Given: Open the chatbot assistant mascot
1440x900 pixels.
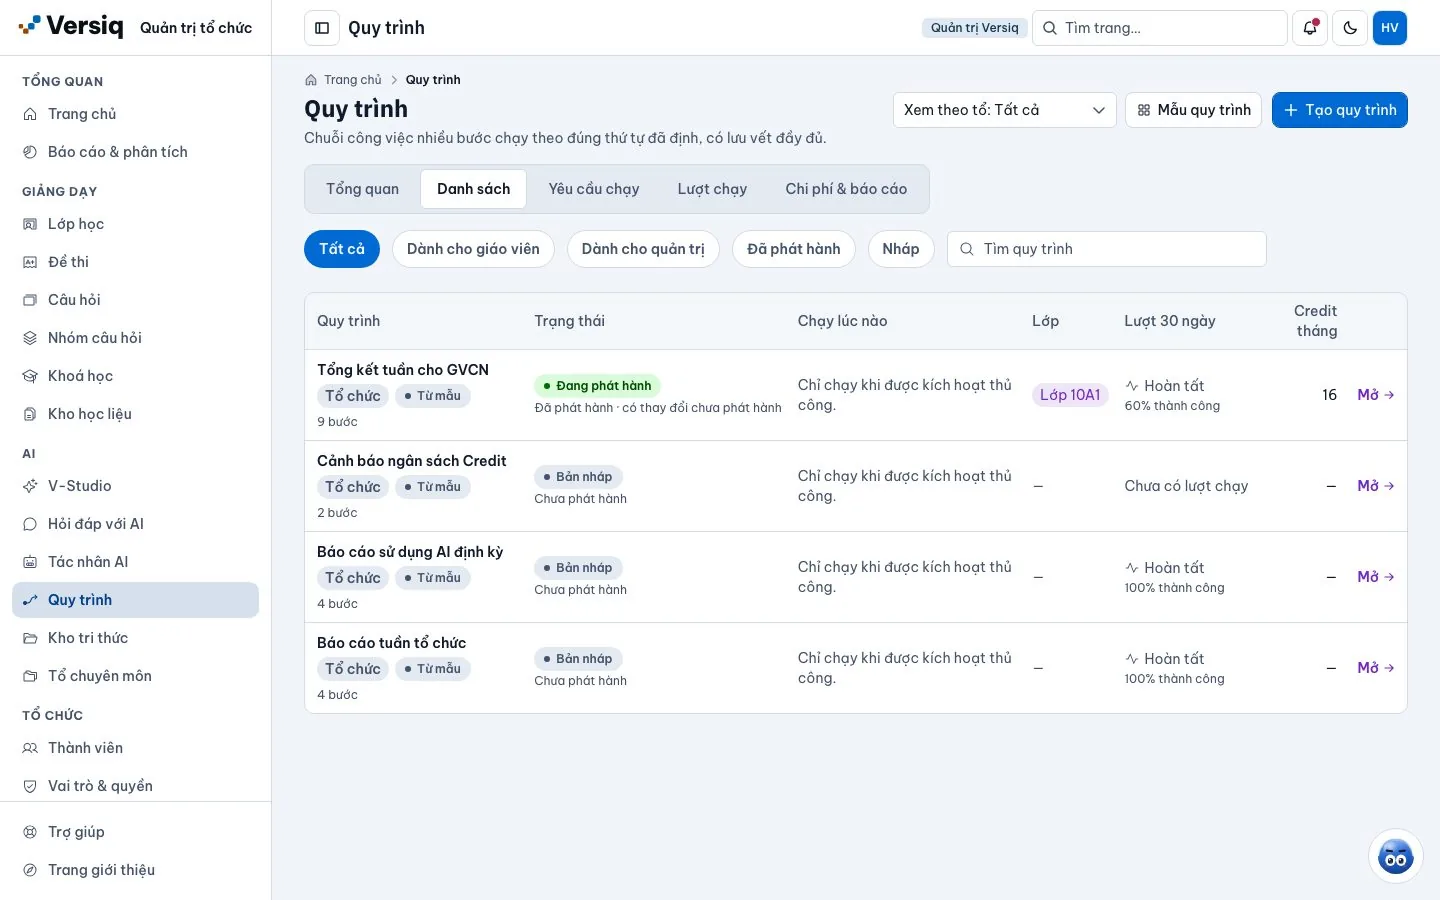Looking at the screenshot, I should (x=1395, y=856).
